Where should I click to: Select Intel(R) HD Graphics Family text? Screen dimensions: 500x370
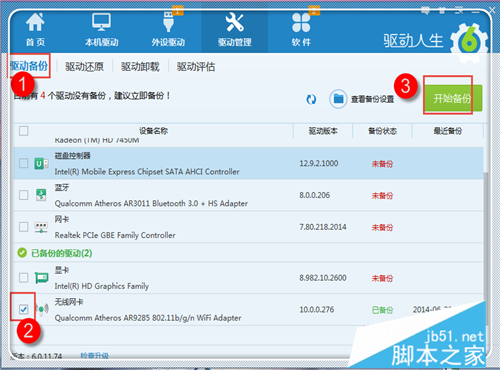tap(102, 286)
